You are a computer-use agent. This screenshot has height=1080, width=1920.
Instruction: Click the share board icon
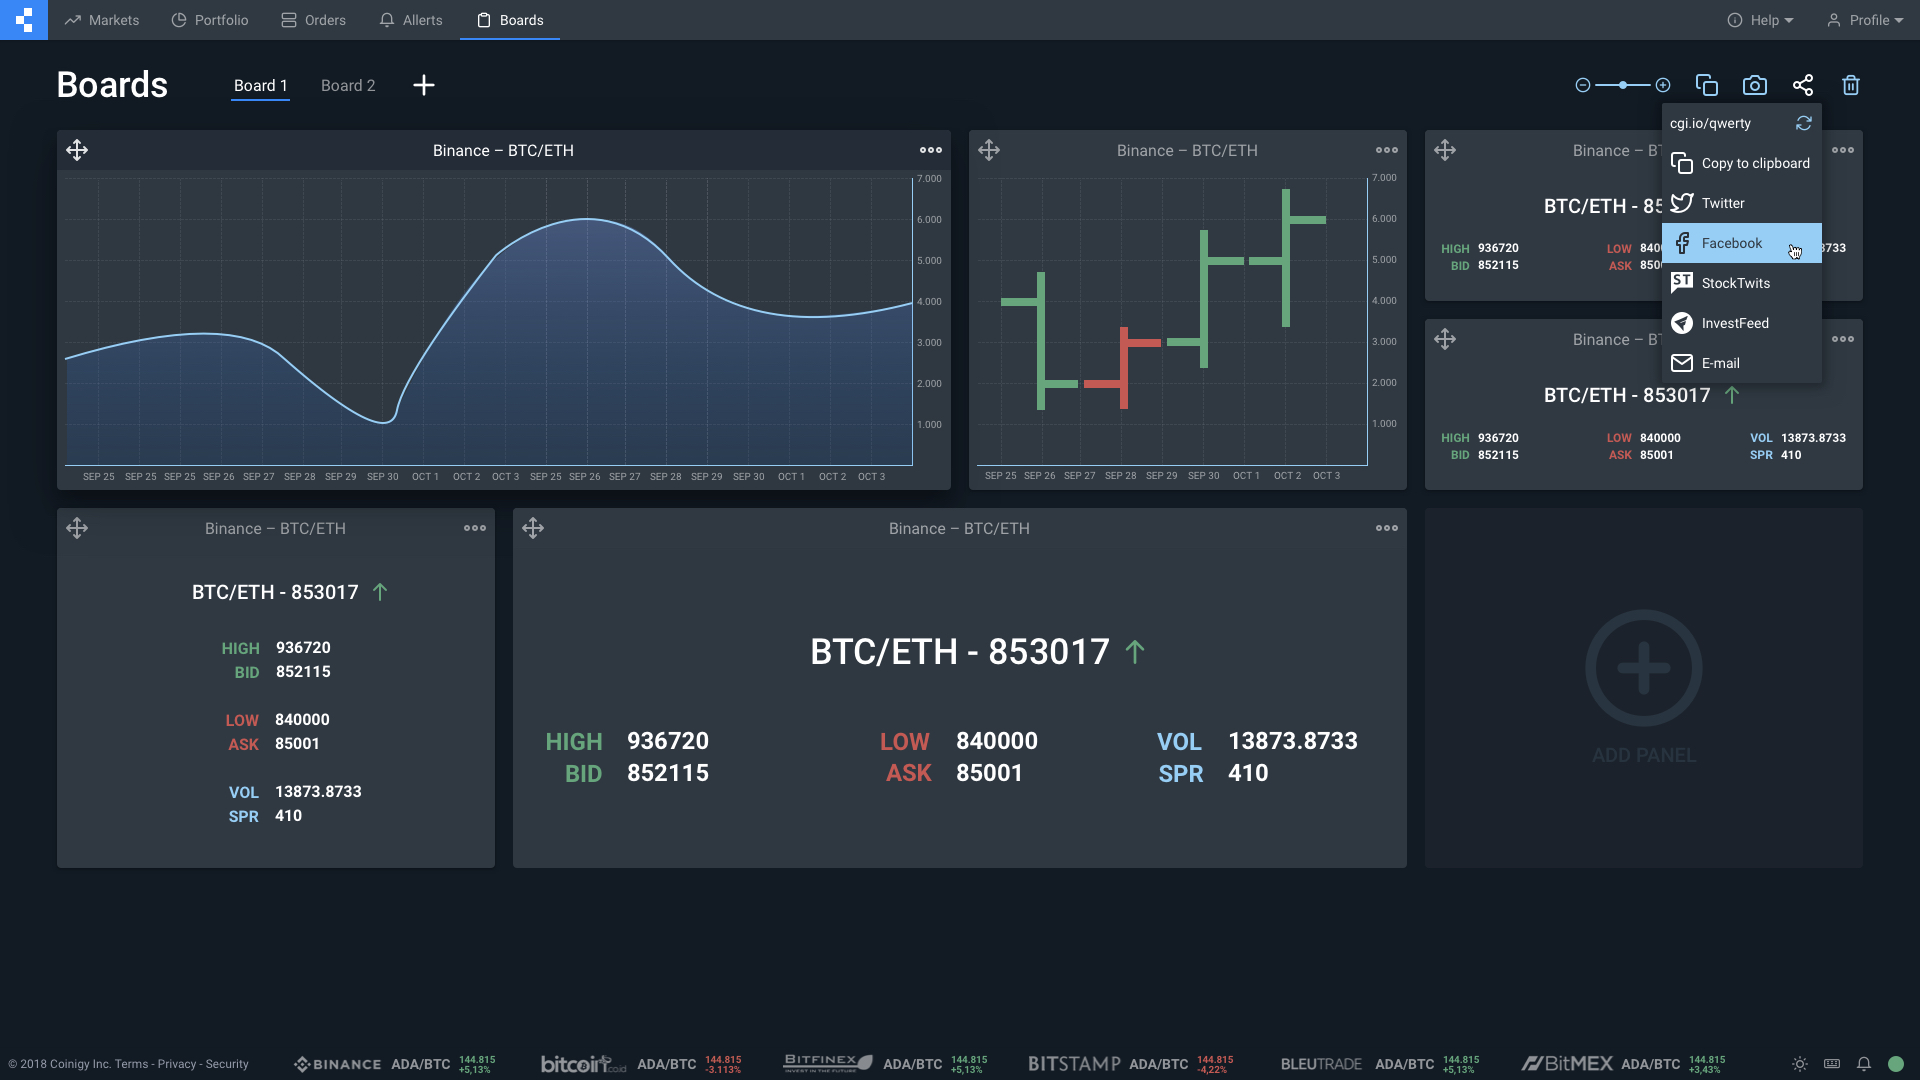[1802, 85]
